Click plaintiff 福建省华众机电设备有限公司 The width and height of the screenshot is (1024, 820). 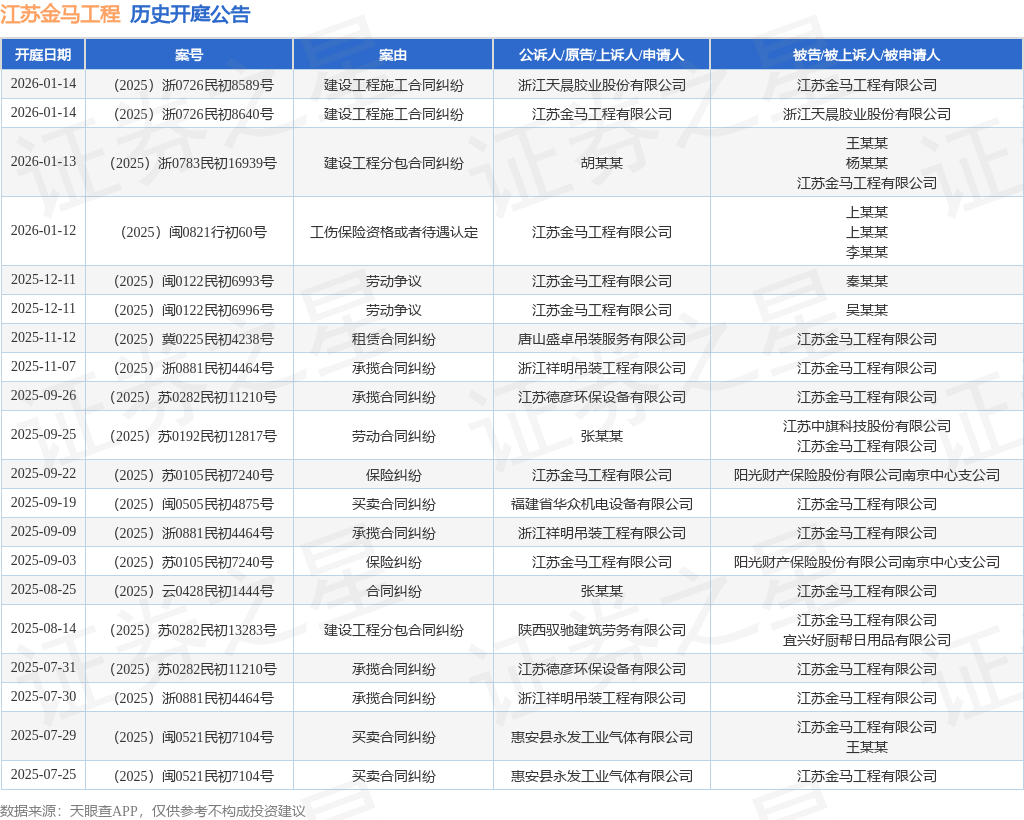601,504
